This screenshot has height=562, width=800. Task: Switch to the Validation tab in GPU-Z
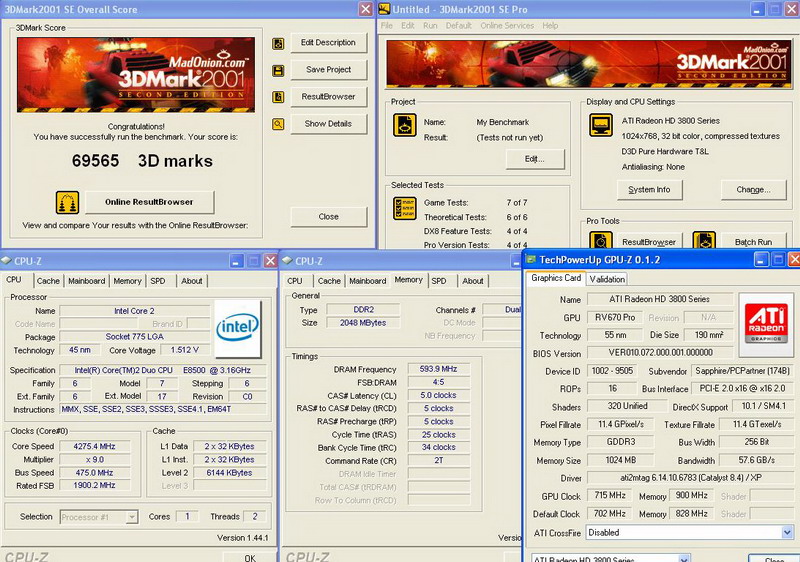(607, 279)
